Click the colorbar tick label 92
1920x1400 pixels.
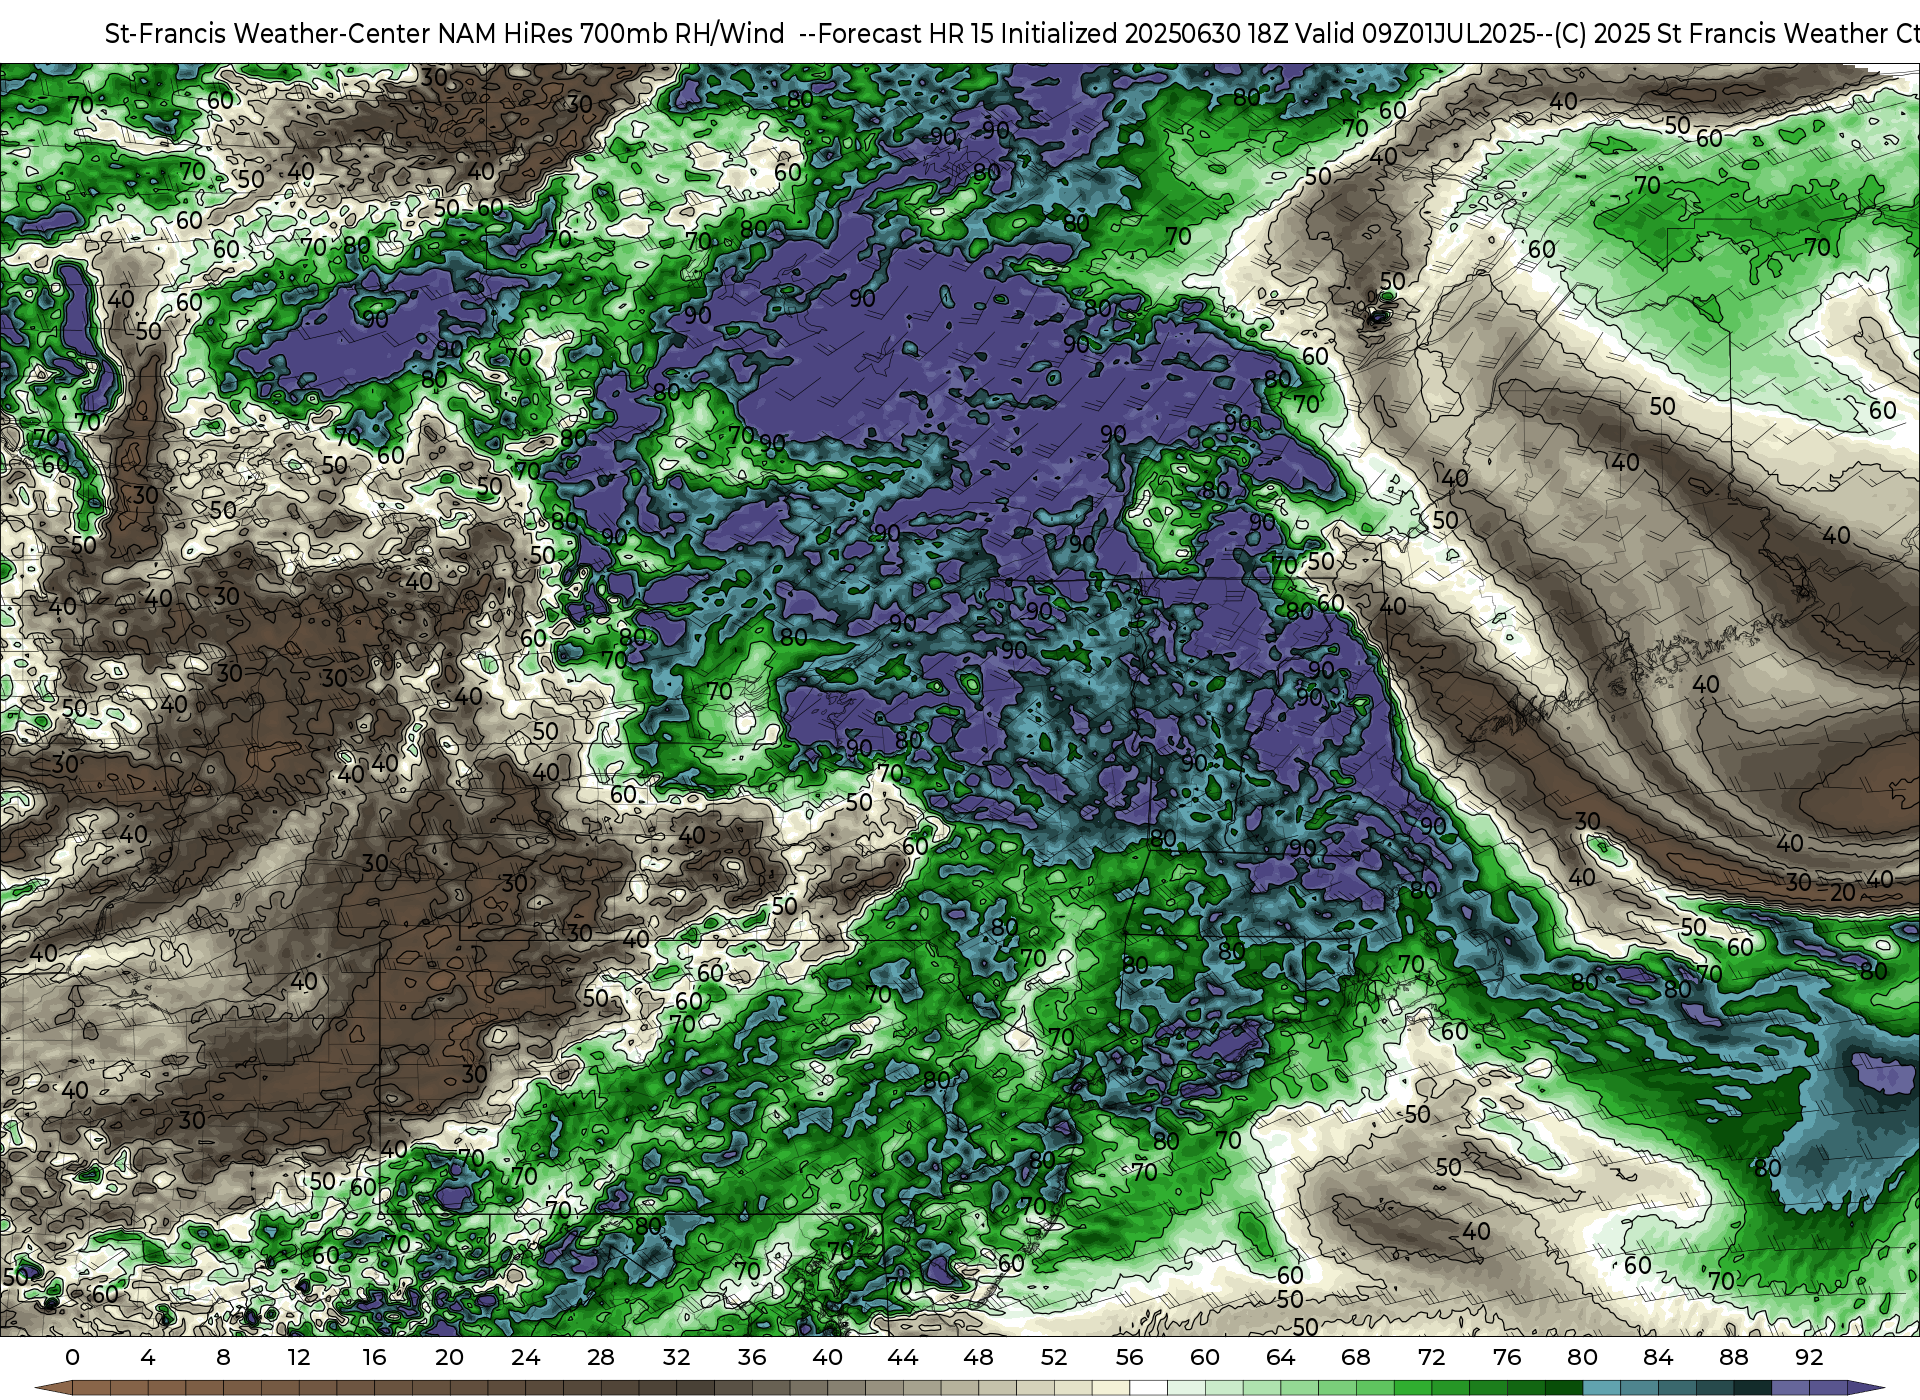(1809, 1358)
